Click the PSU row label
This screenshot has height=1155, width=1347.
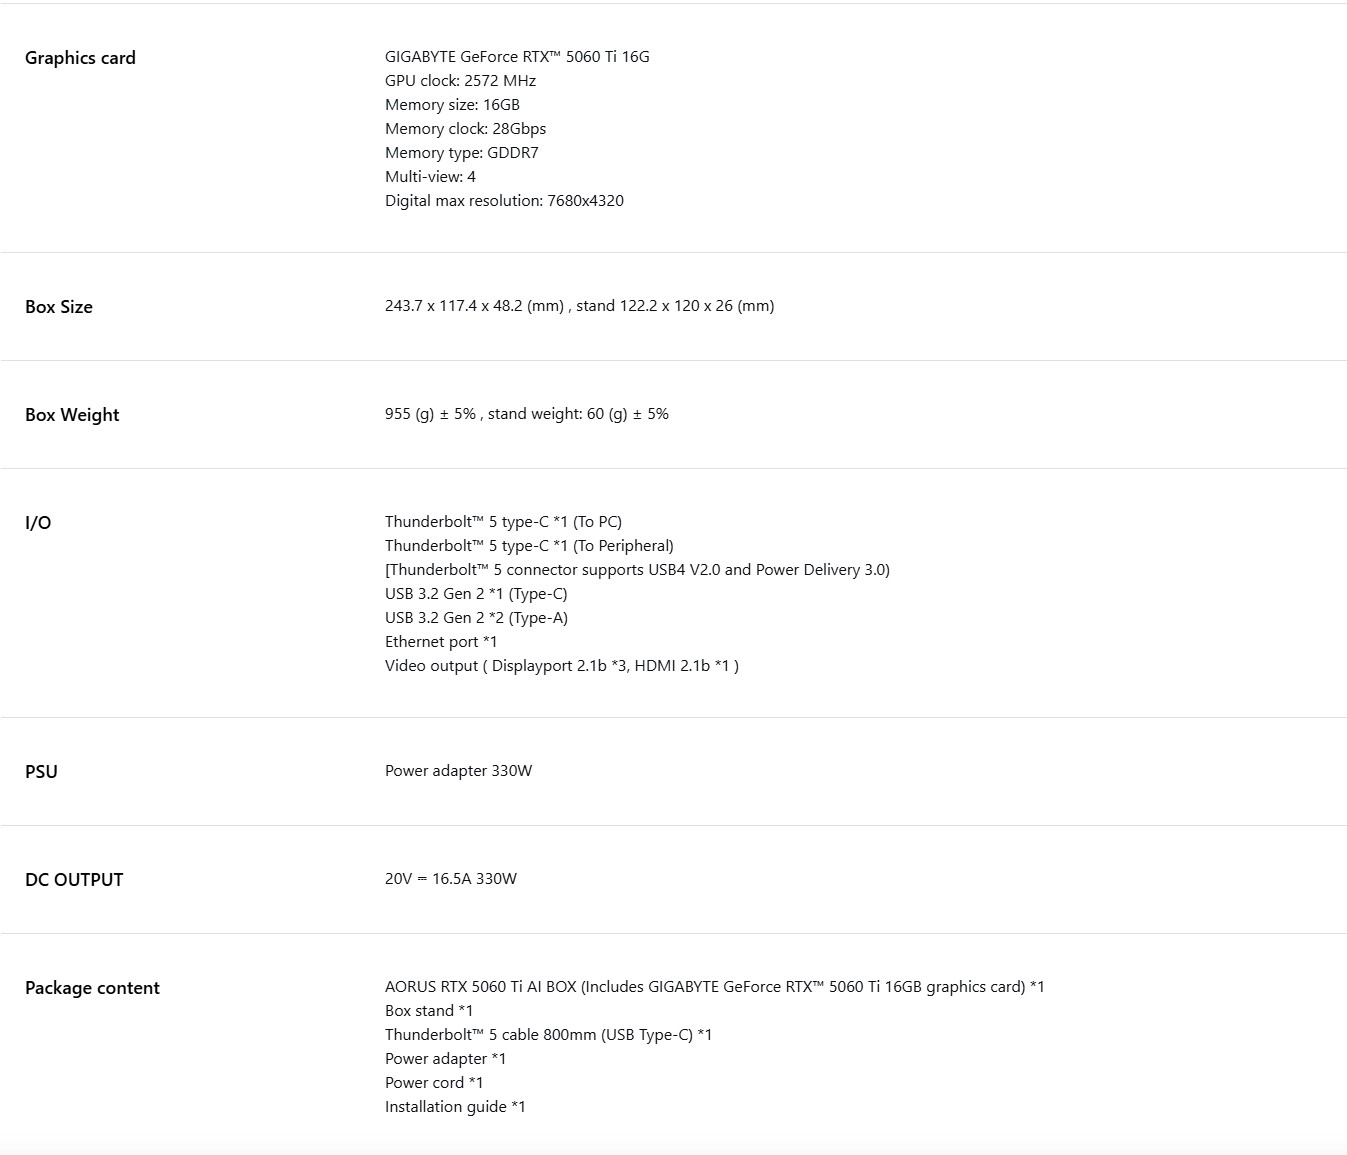point(41,772)
